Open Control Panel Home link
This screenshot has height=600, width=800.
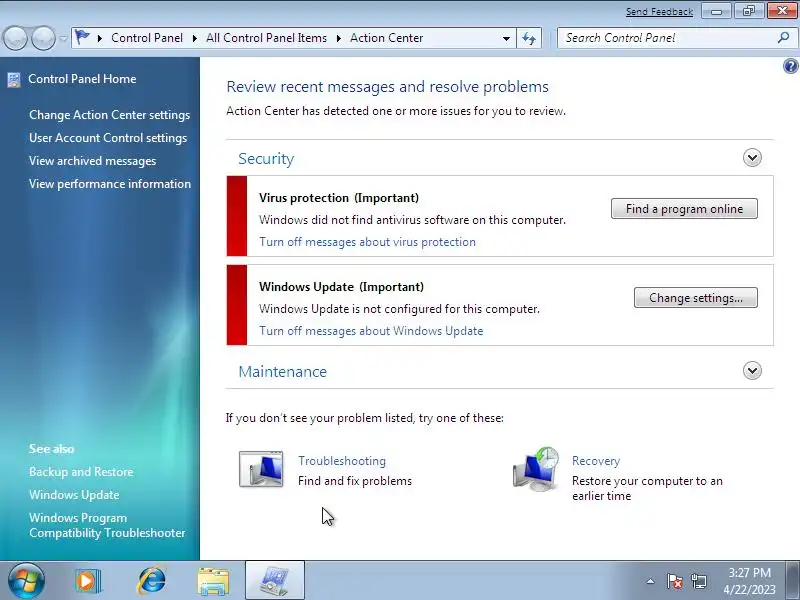pos(82,79)
